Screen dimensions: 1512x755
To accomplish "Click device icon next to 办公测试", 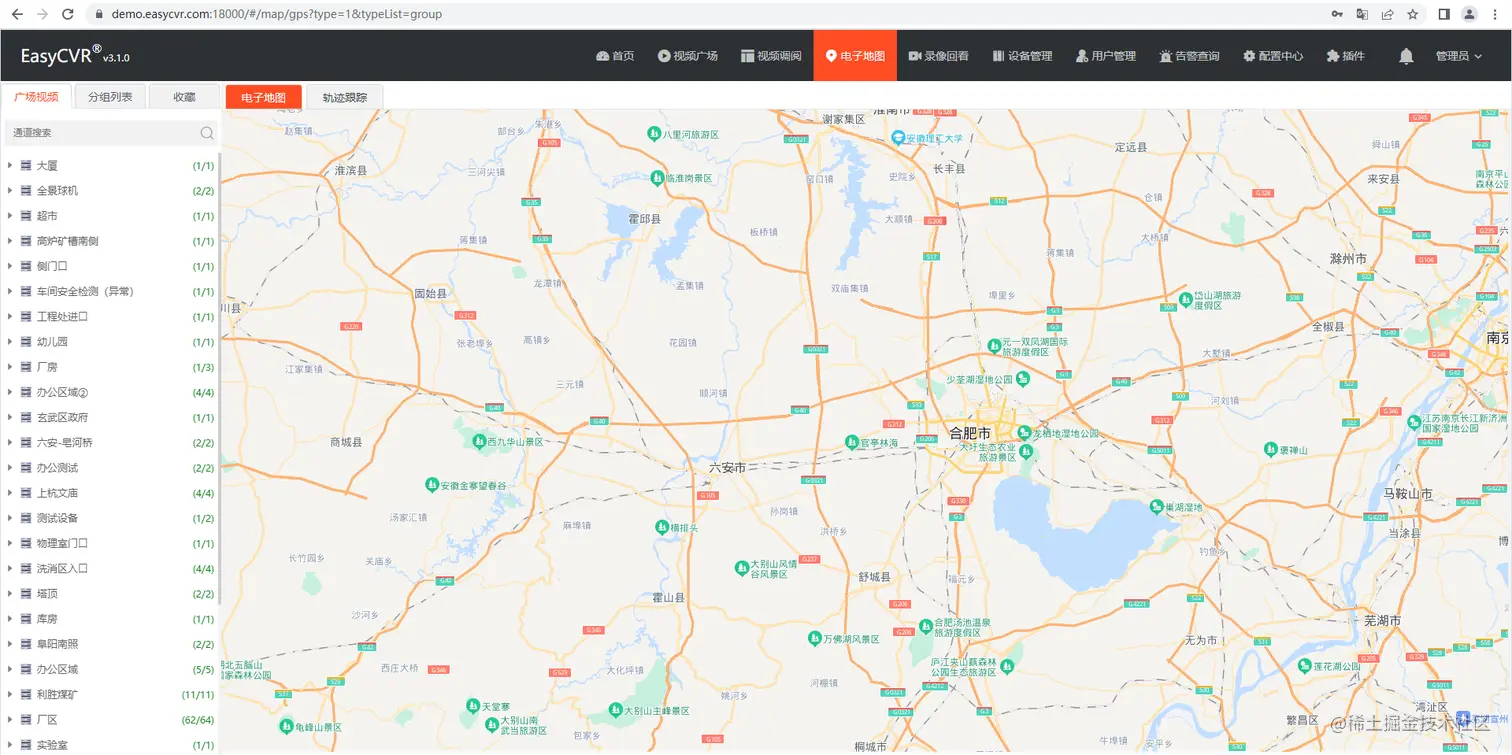I will tap(26, 468).
